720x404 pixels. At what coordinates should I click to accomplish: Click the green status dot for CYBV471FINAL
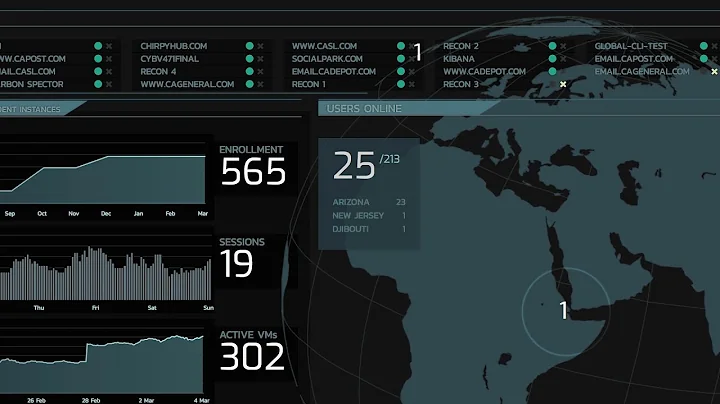[x=249, y=59]
